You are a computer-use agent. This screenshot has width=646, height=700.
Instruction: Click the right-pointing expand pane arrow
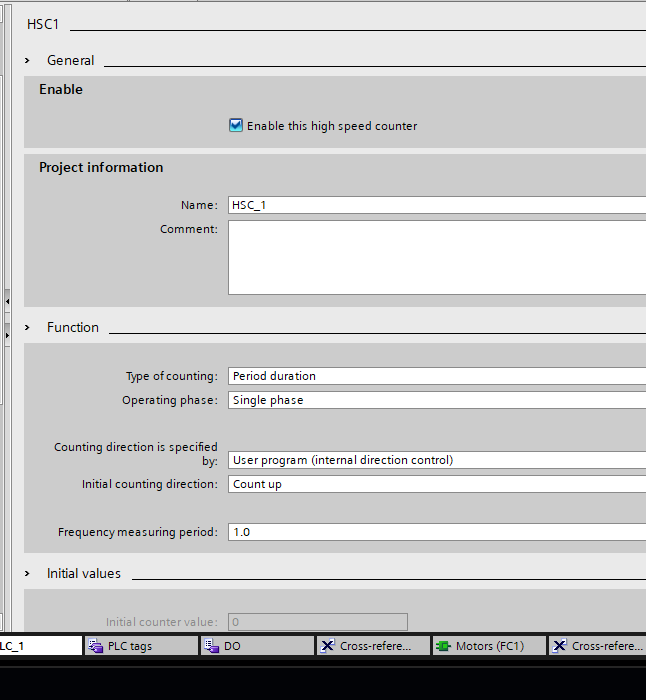pos(7,335)
